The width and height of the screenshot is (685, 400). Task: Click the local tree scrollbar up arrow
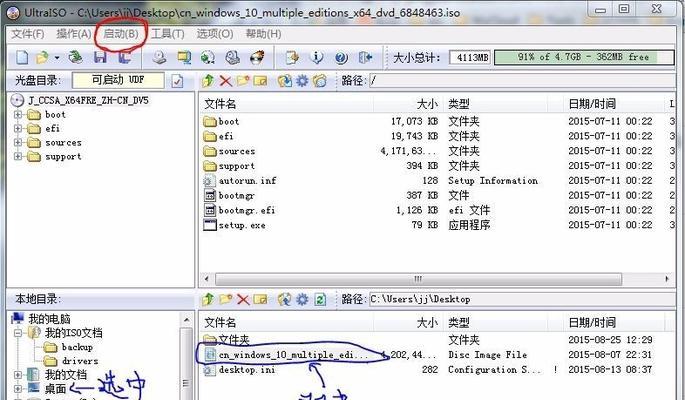tap(187, 320)
